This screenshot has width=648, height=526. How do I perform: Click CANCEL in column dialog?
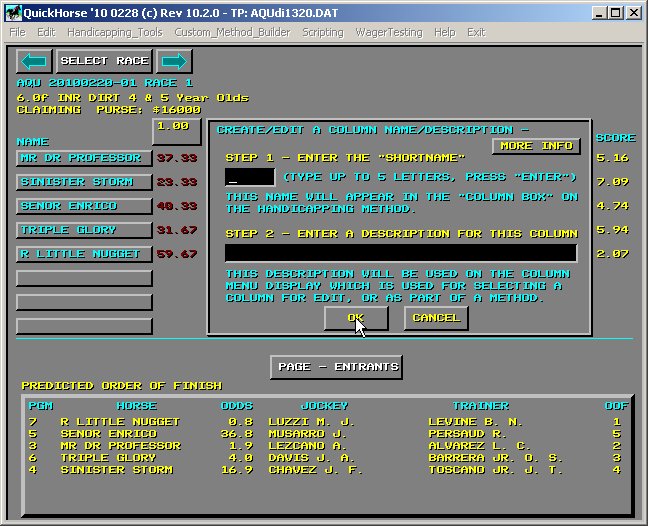point(436,318)
